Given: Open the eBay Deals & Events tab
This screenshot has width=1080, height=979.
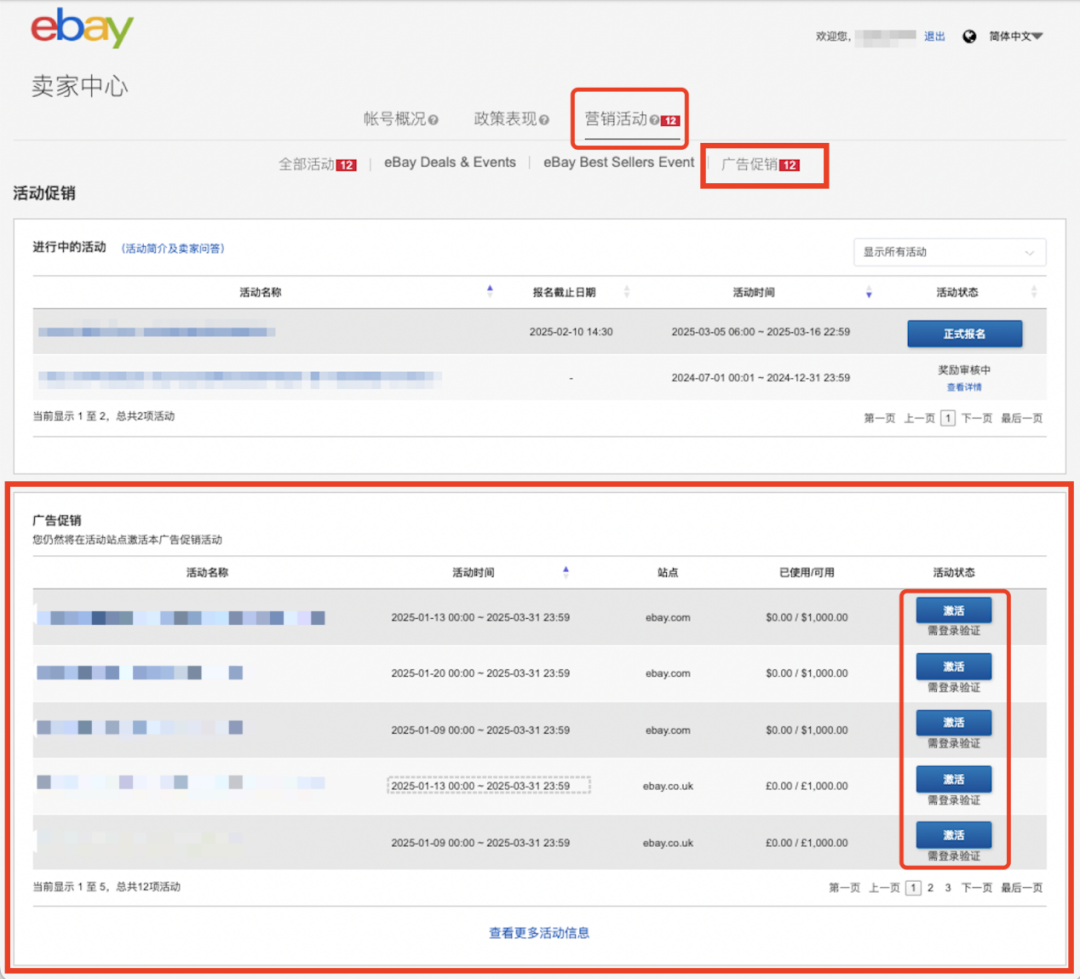Looking at the screenshot, I should 449,161.
